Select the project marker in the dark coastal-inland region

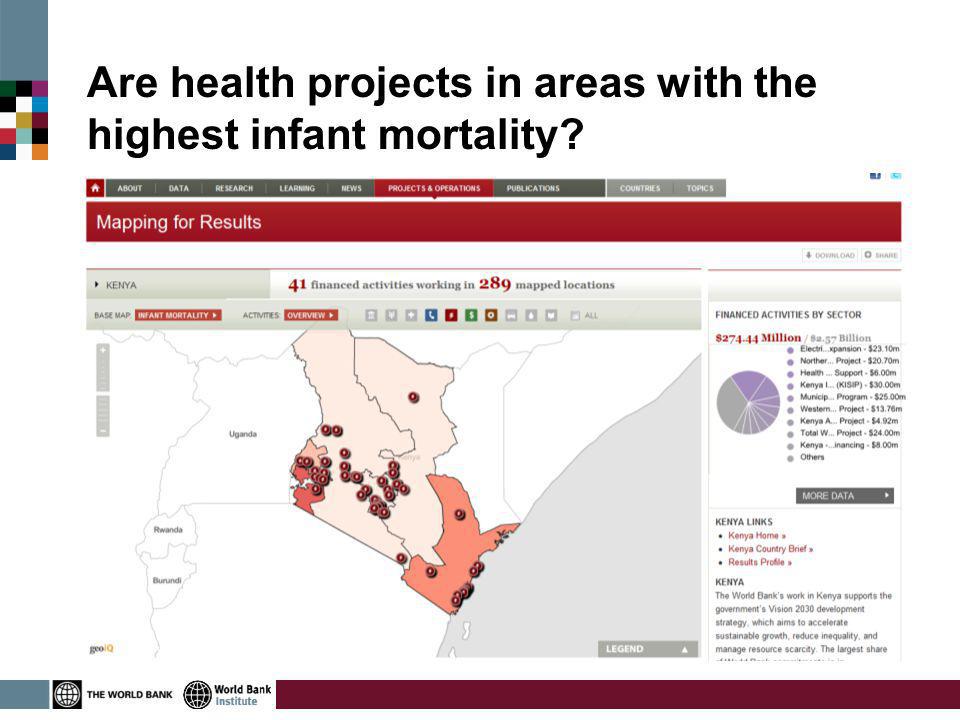tap(460, 515)
